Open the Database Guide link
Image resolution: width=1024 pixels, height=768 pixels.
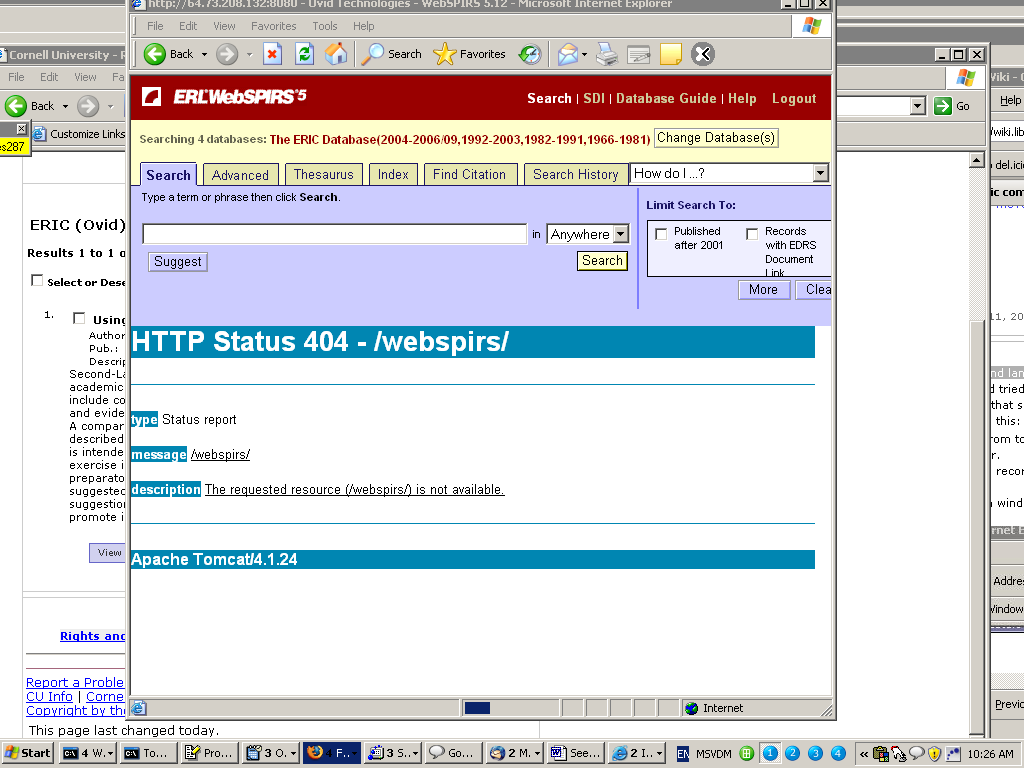tap(666, 99)
